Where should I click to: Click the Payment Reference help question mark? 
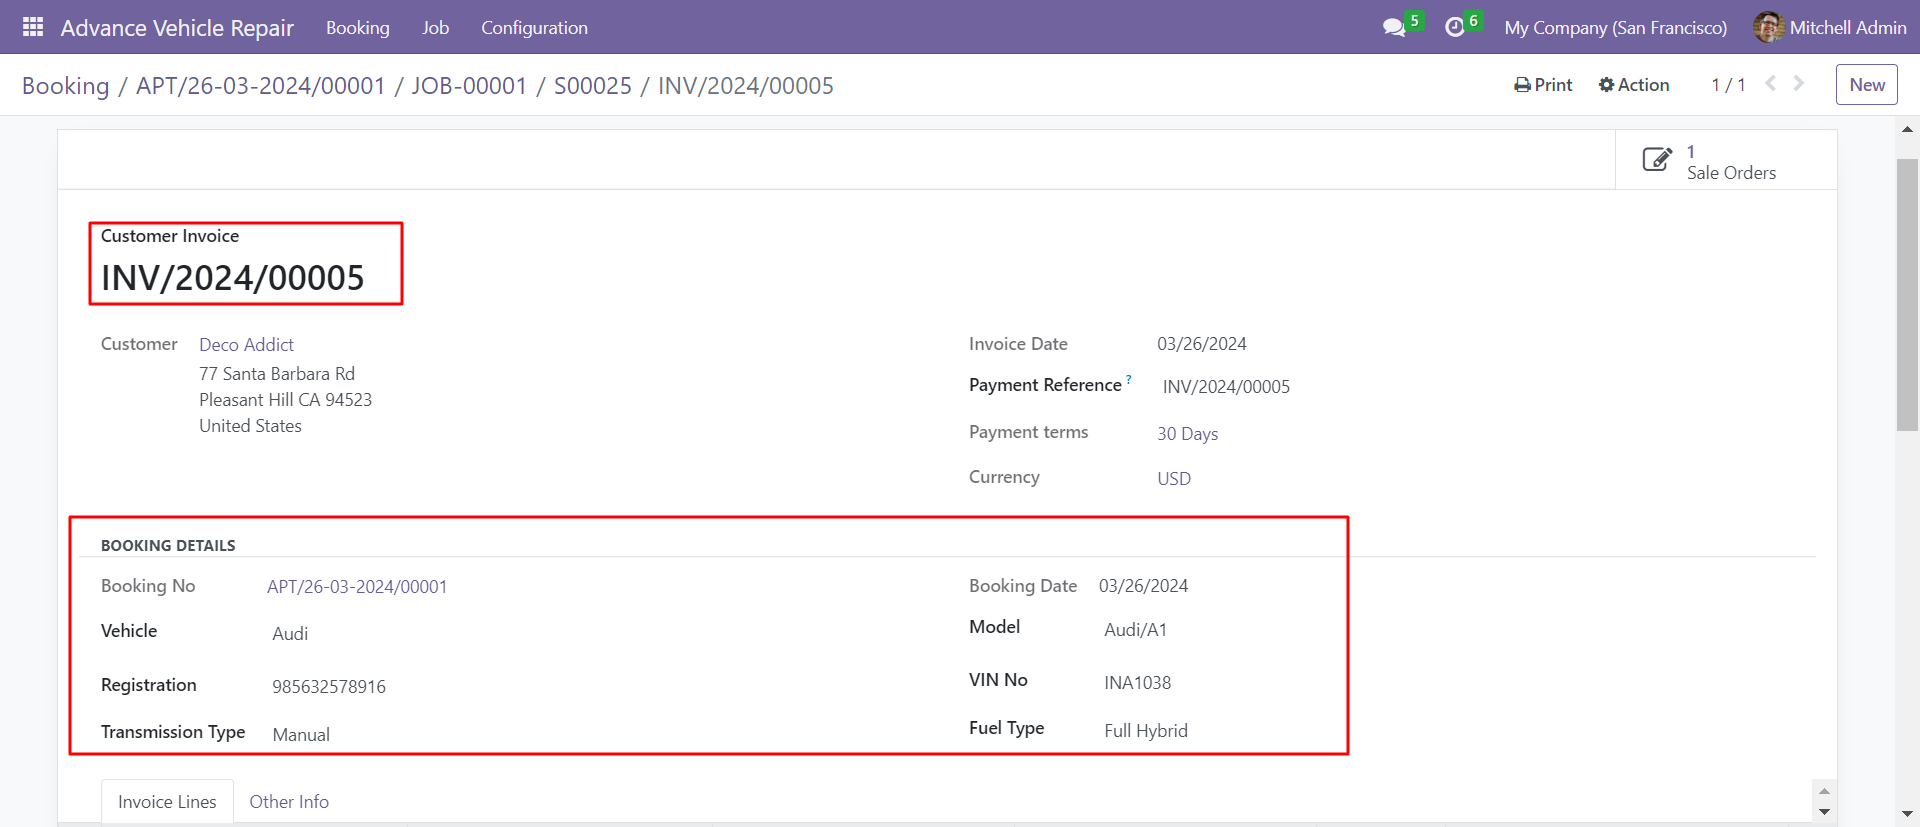pos(1129,379)
